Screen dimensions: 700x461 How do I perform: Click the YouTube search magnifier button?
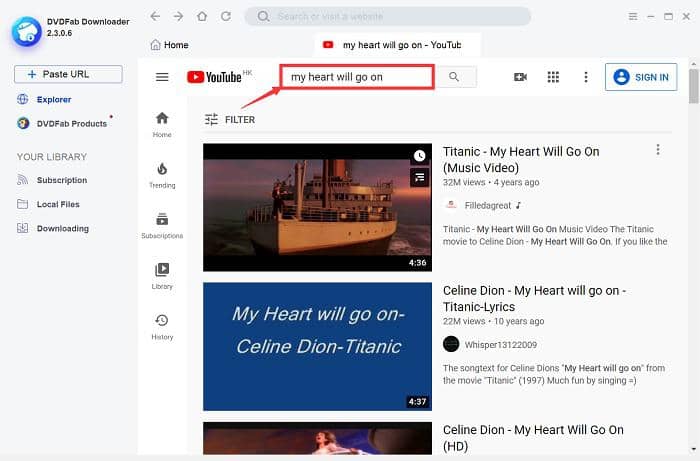(x=454, y=77)
